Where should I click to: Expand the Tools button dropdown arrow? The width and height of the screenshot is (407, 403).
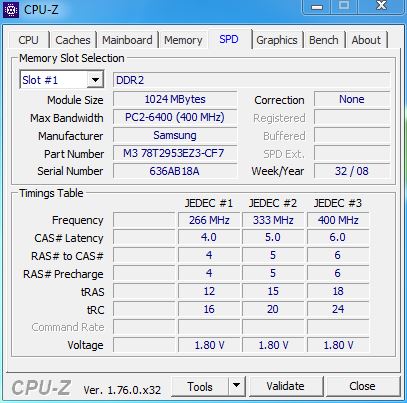[x=237, y=386]
